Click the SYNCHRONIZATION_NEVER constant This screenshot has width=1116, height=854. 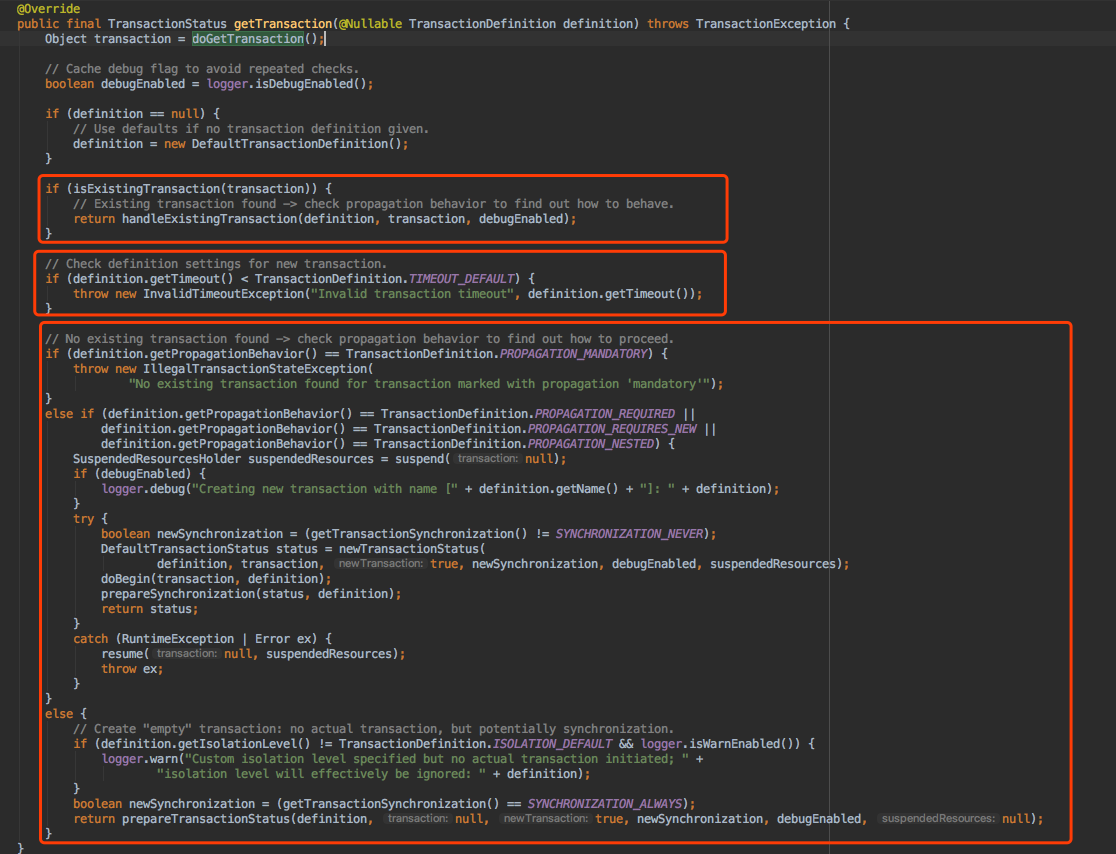[x=631, y=534]
